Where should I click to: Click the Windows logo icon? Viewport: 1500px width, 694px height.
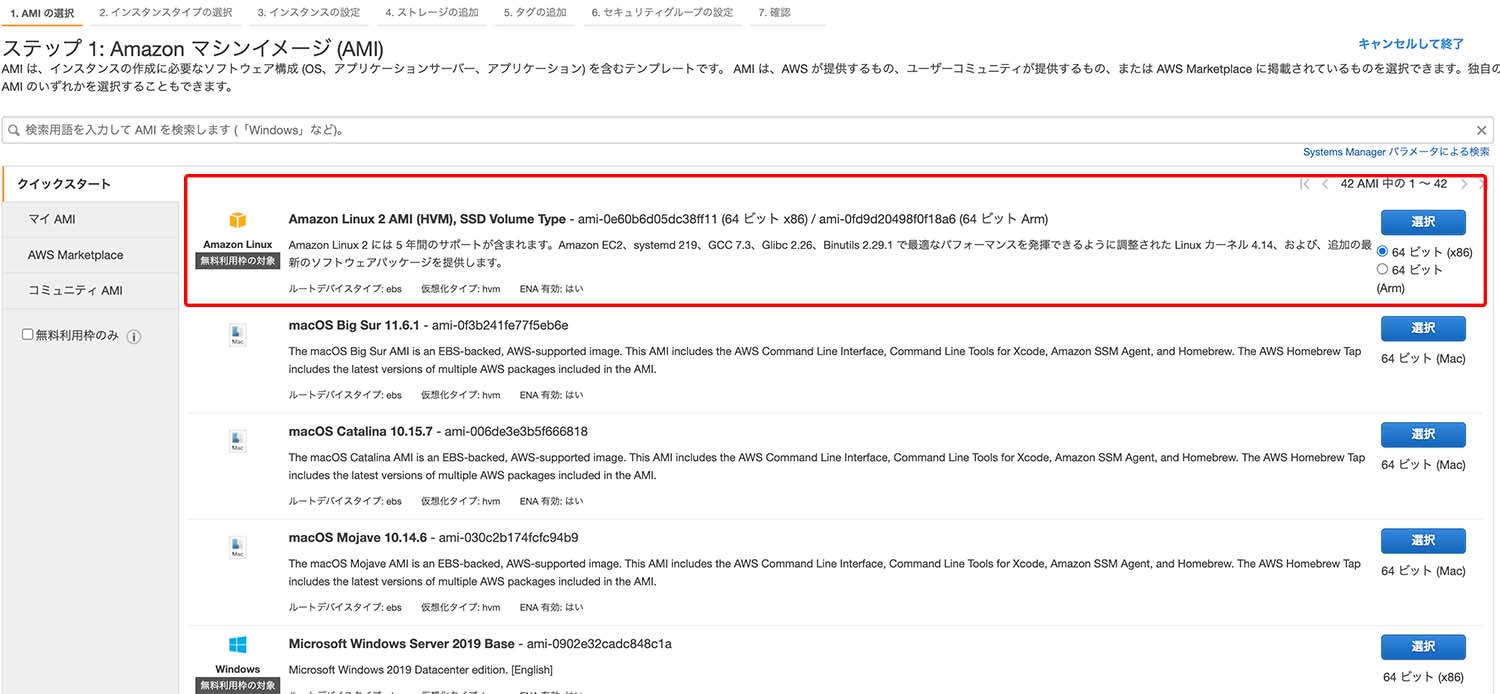238,645
